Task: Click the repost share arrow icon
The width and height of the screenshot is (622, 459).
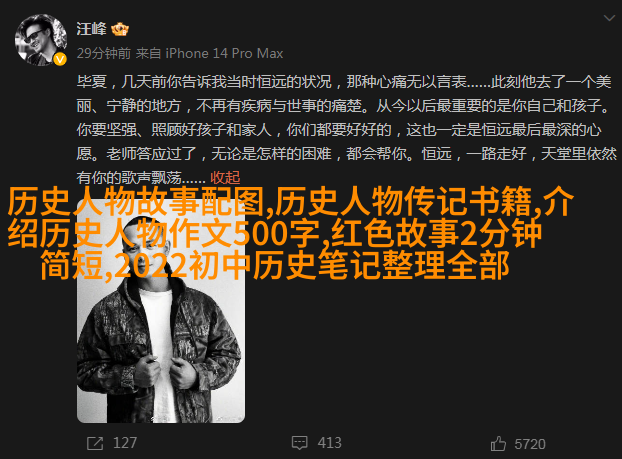Action: [x=95, y=443]
